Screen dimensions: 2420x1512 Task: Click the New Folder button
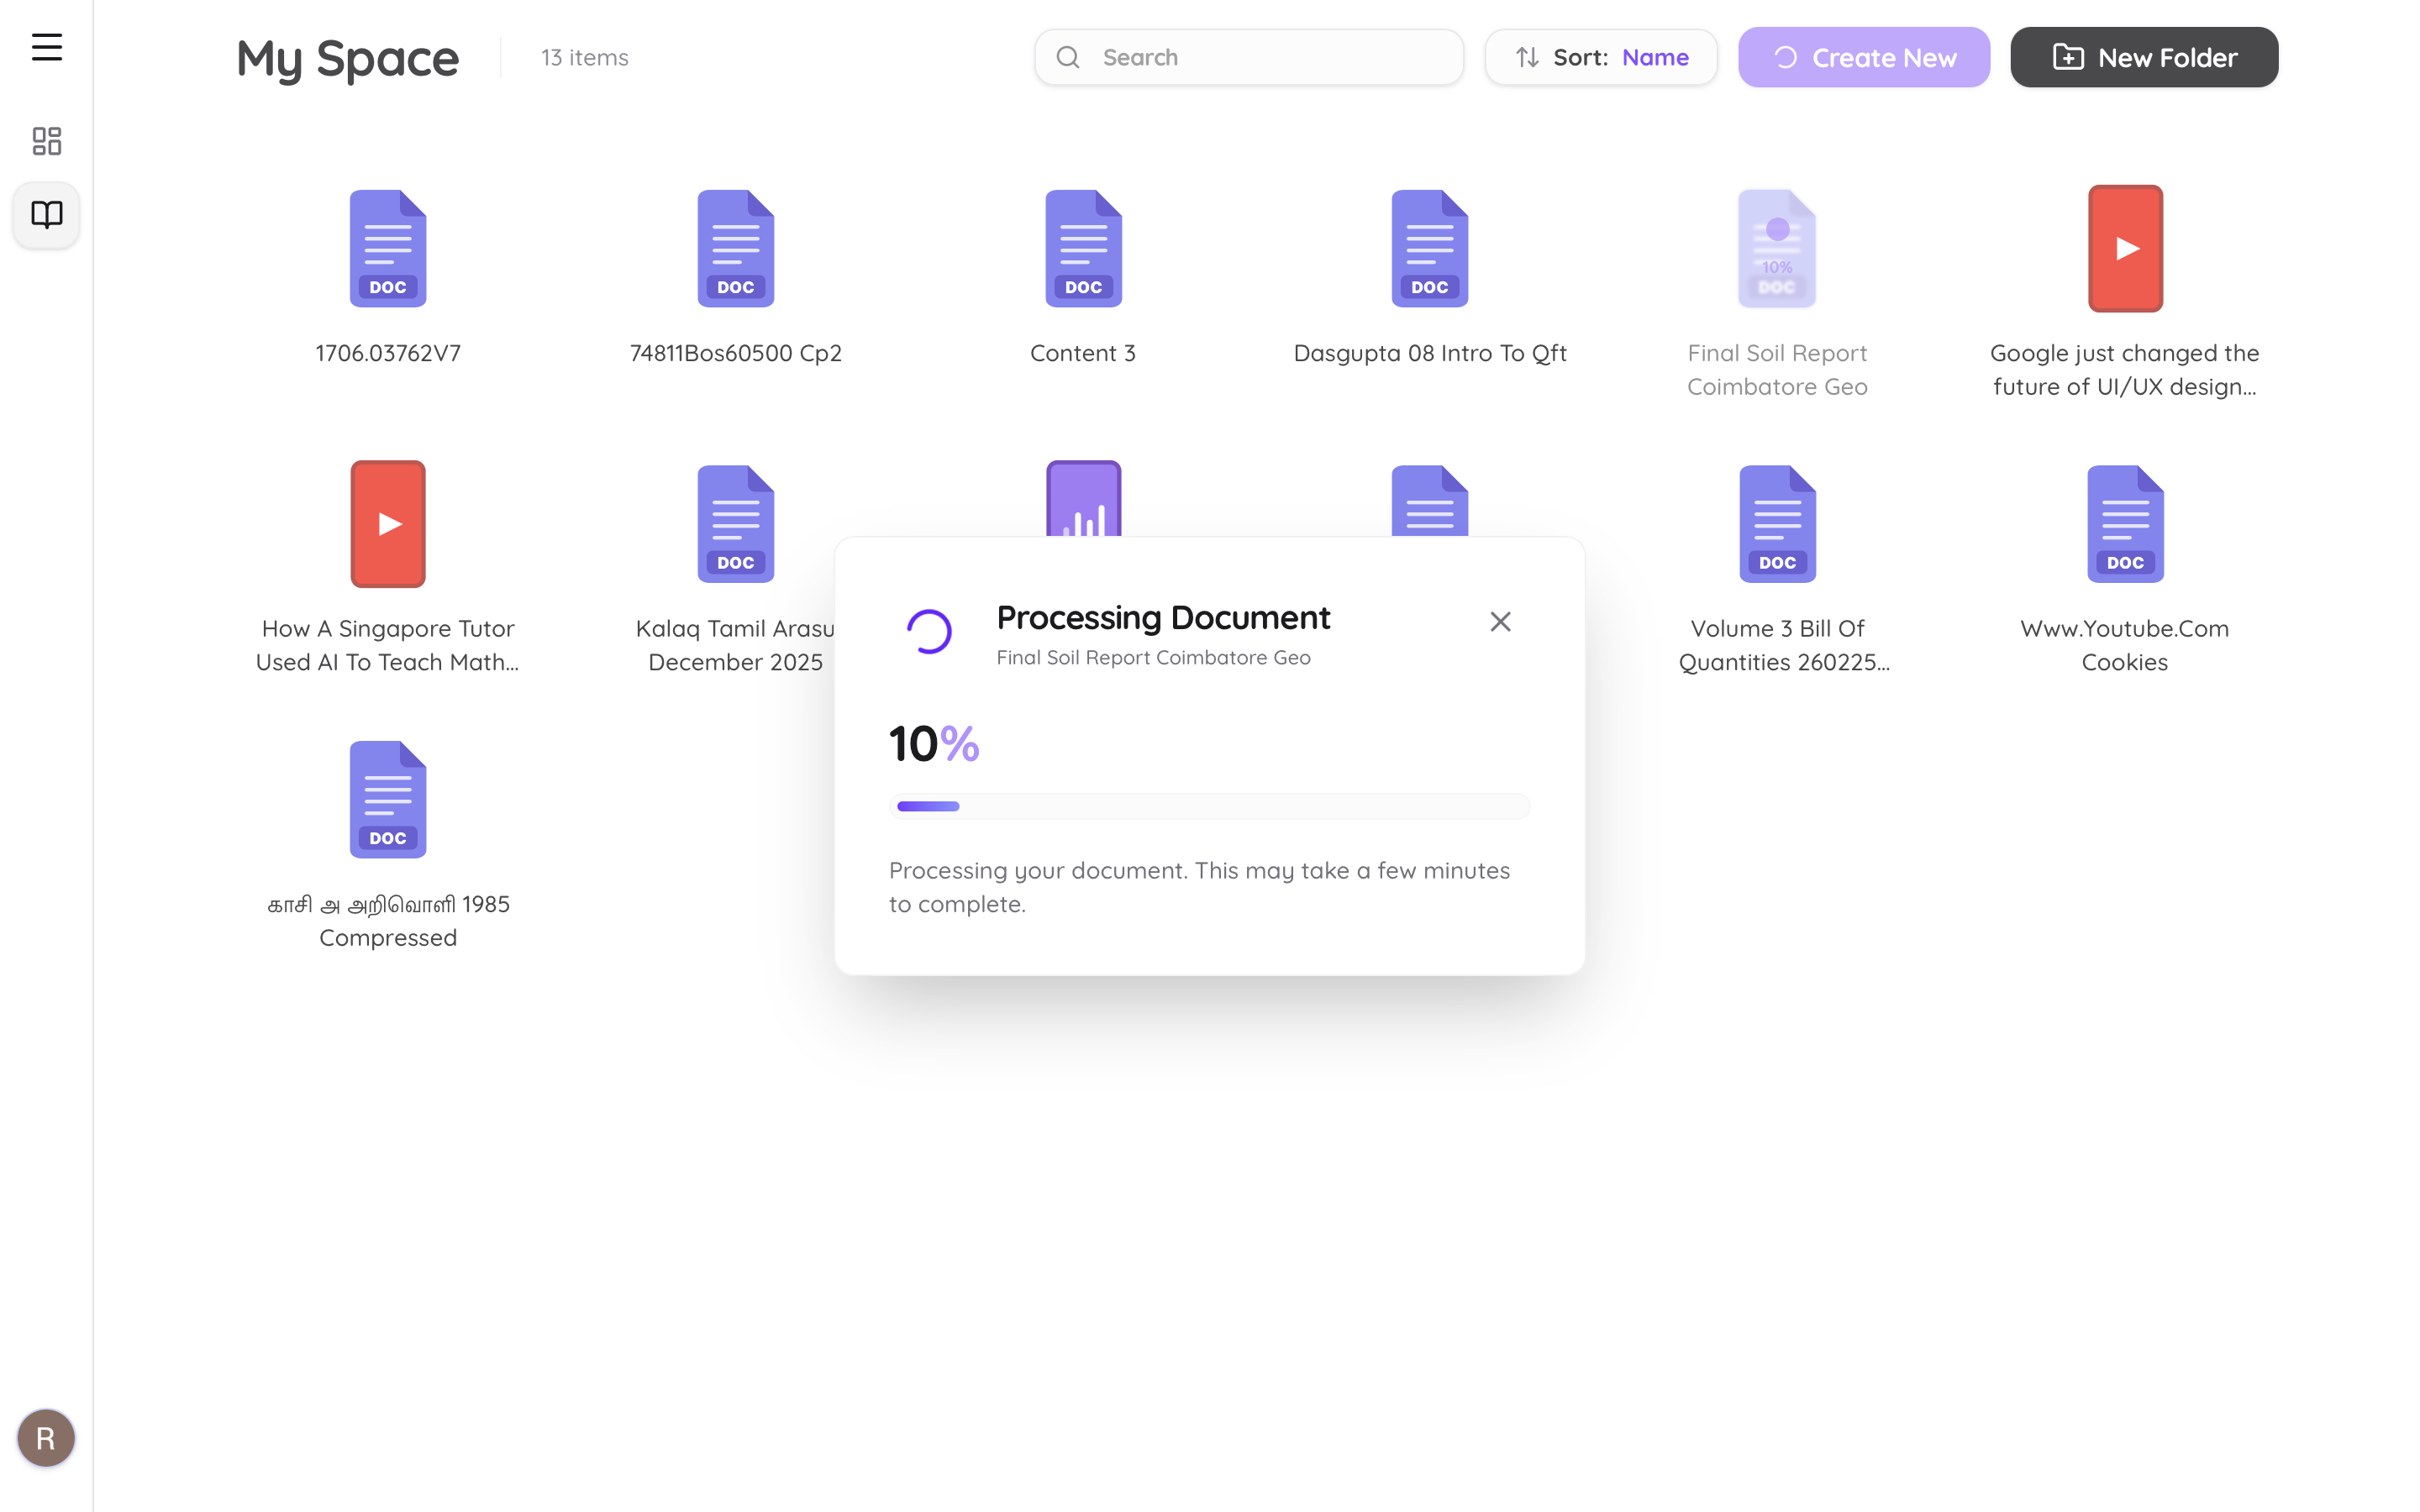tap(2144, 57)
